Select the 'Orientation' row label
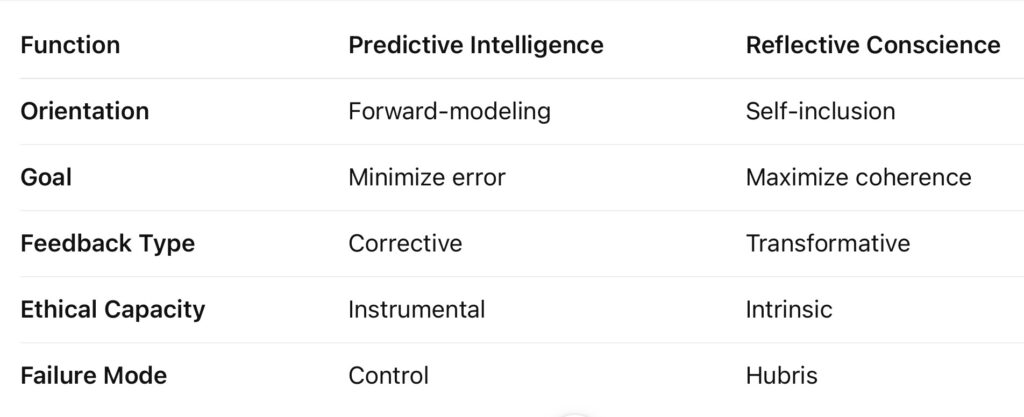This screenshot has height=417, width=1024. pyautogui.click(x=84, y=111)
